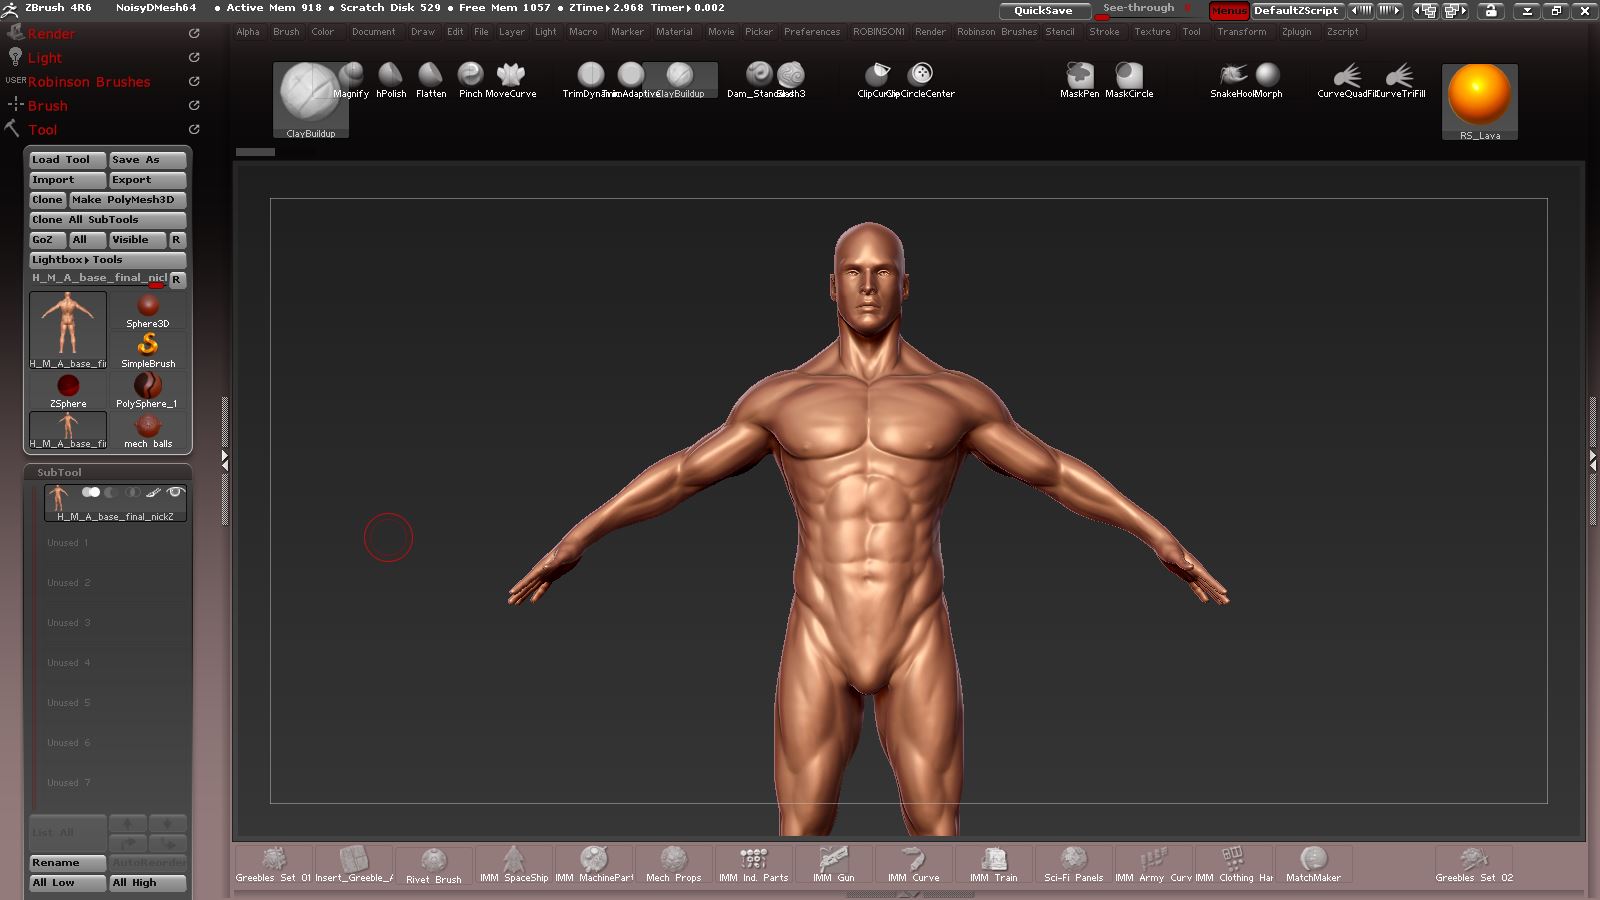
Task: Select the MaskCircle brush
Action: click(1129, 80)
